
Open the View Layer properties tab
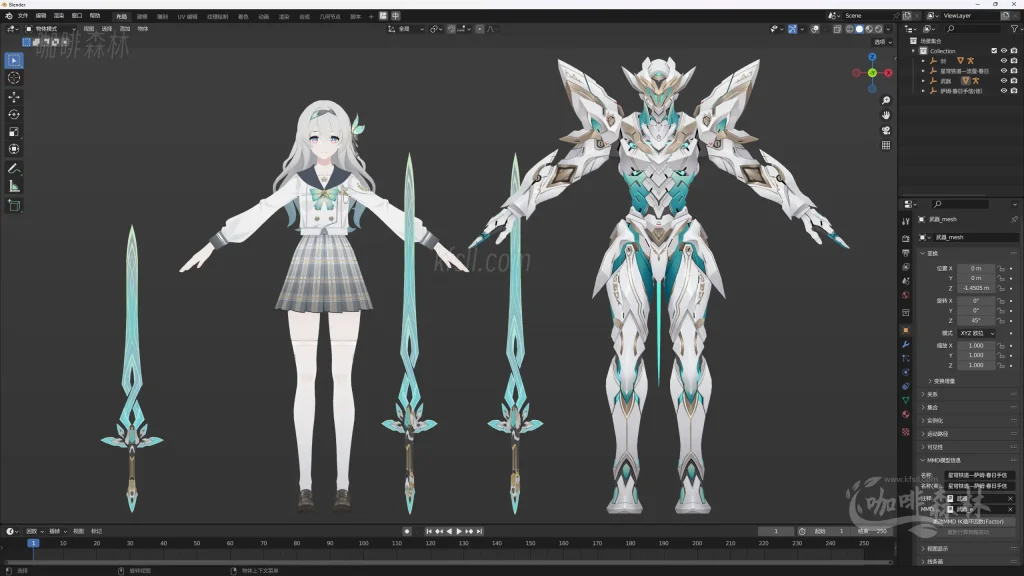click(x=905, y=267)
